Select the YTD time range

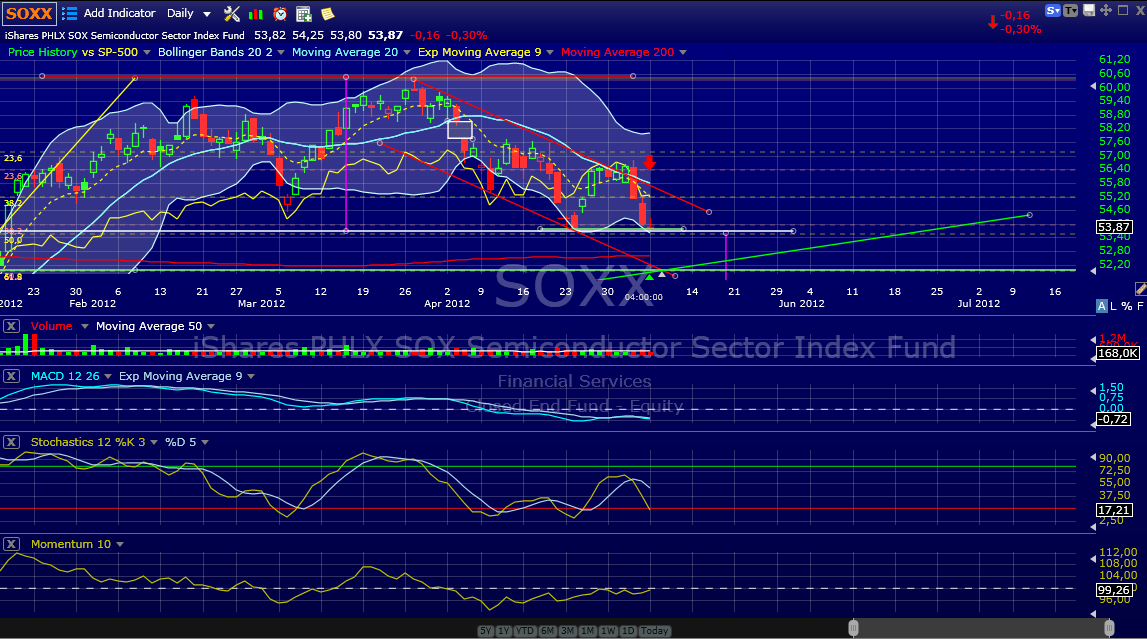click(x=524, y=630)
